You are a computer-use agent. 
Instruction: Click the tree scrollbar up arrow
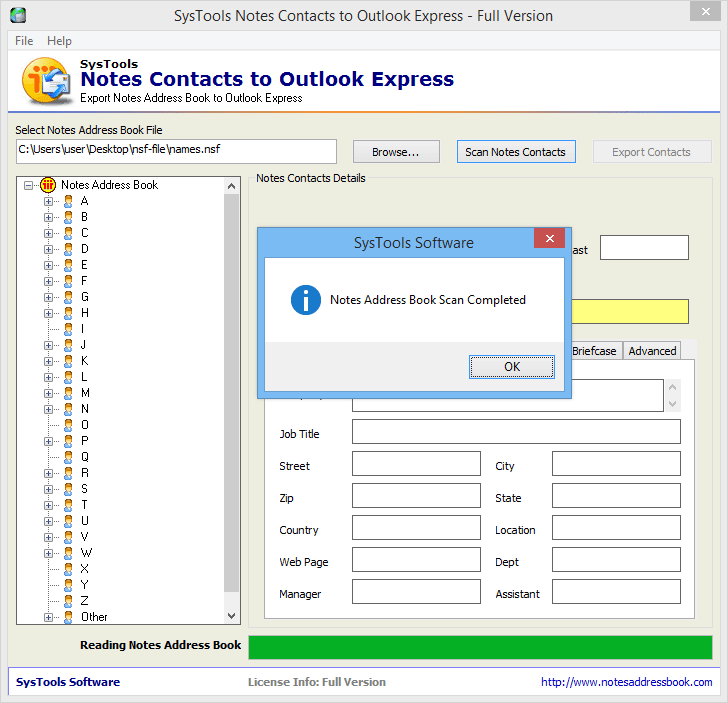tap(232, 186)
